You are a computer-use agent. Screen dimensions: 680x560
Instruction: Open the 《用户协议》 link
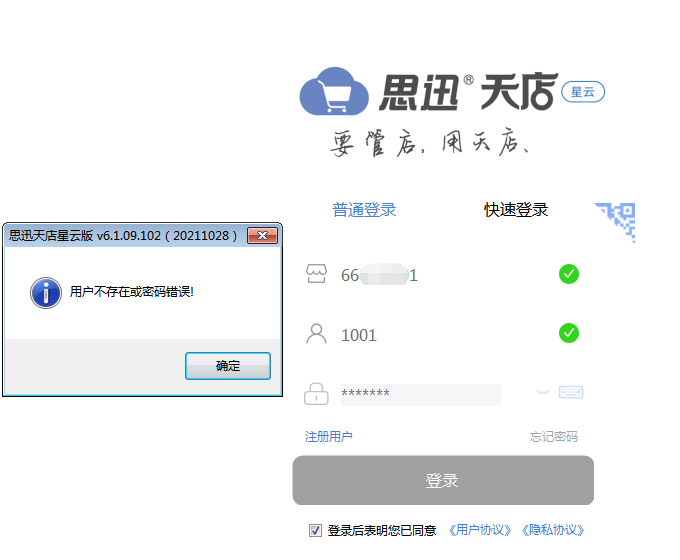(480, 530)
